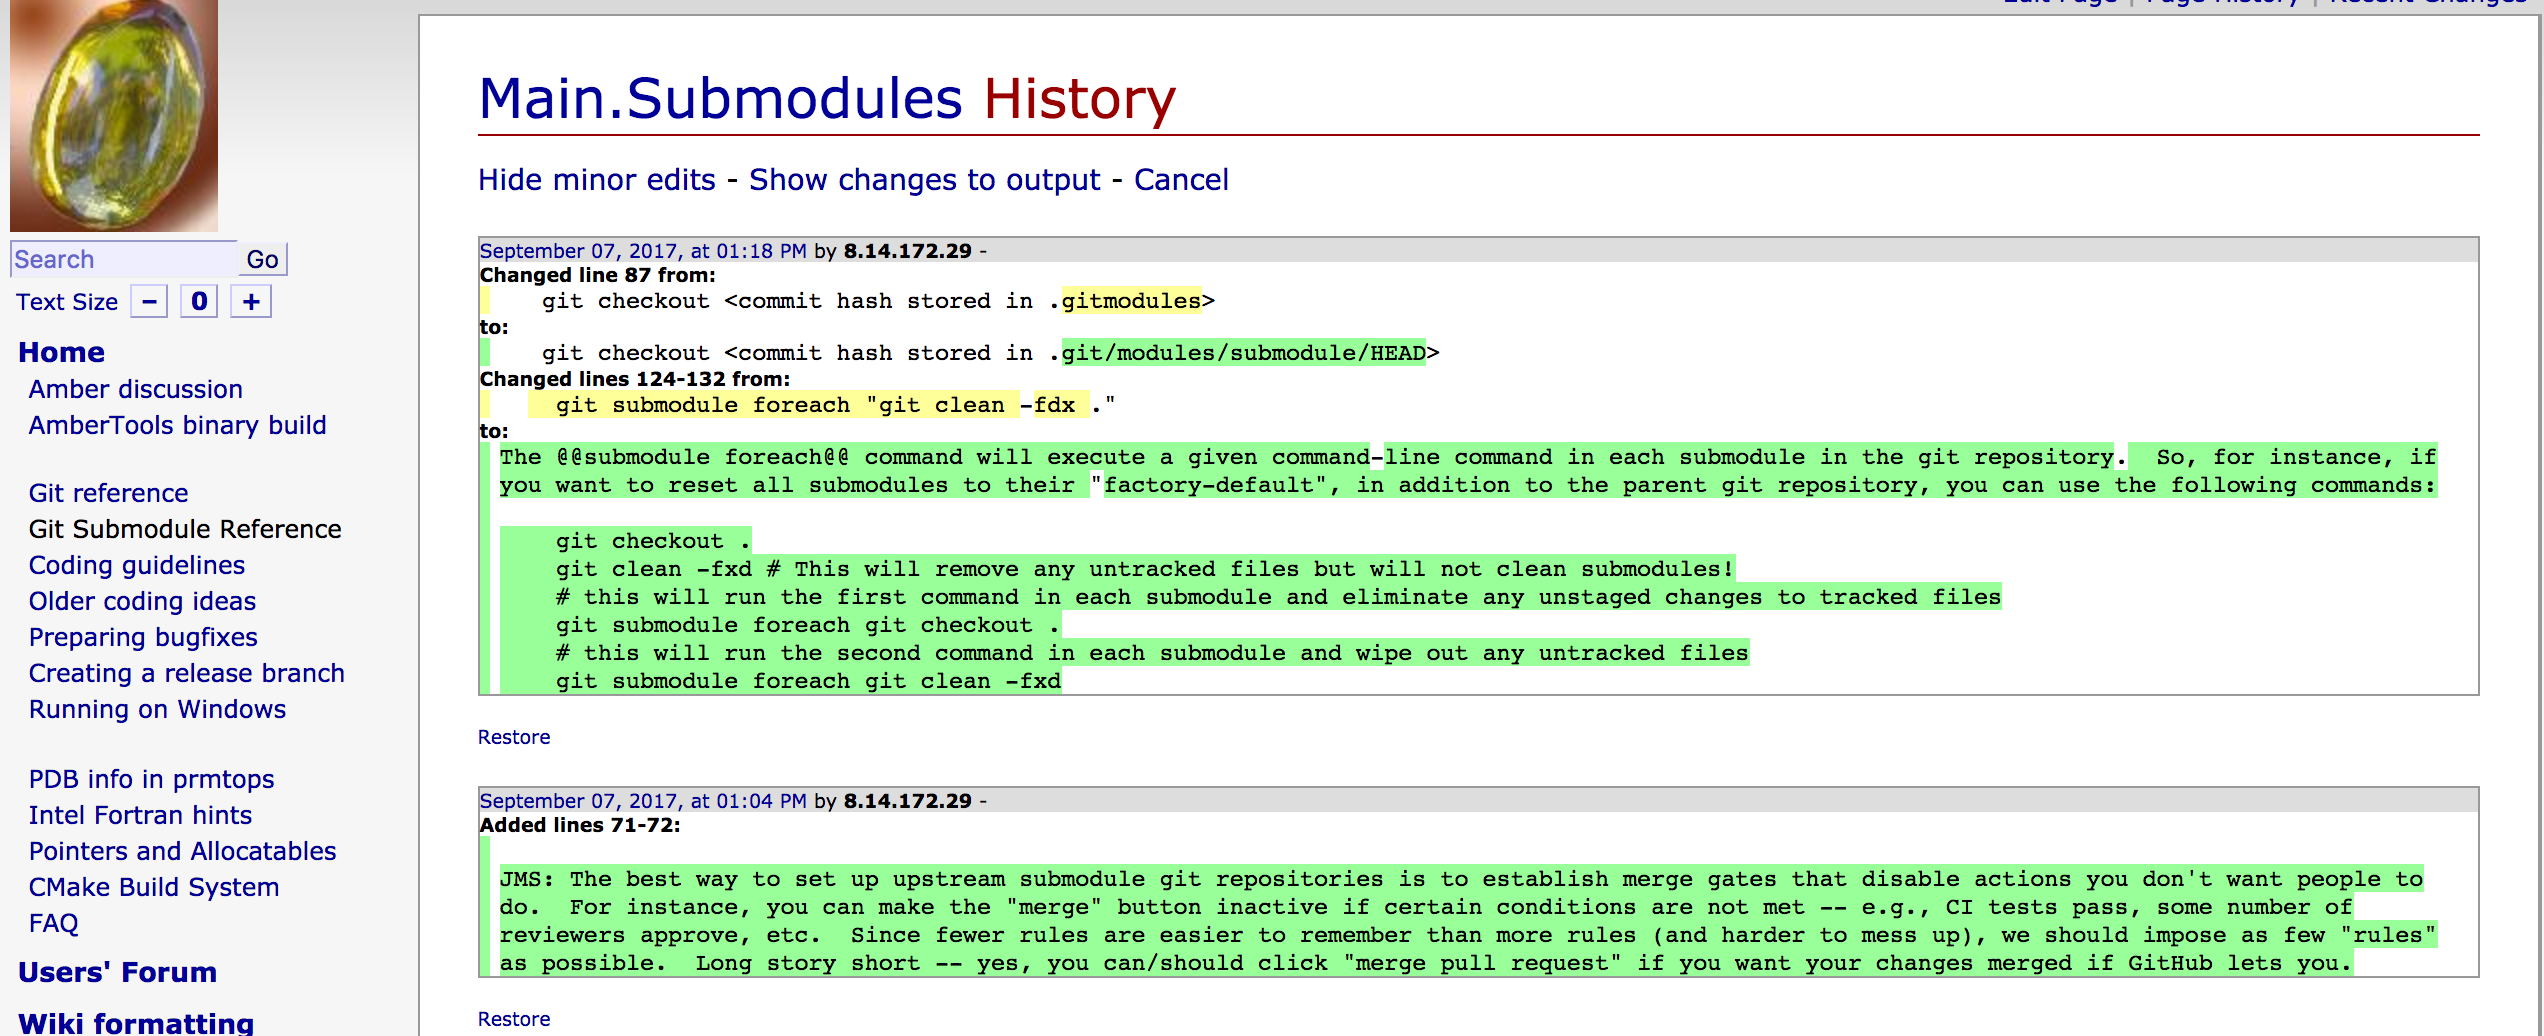
Task: Cancel the history view
Action: point(1180,180)
